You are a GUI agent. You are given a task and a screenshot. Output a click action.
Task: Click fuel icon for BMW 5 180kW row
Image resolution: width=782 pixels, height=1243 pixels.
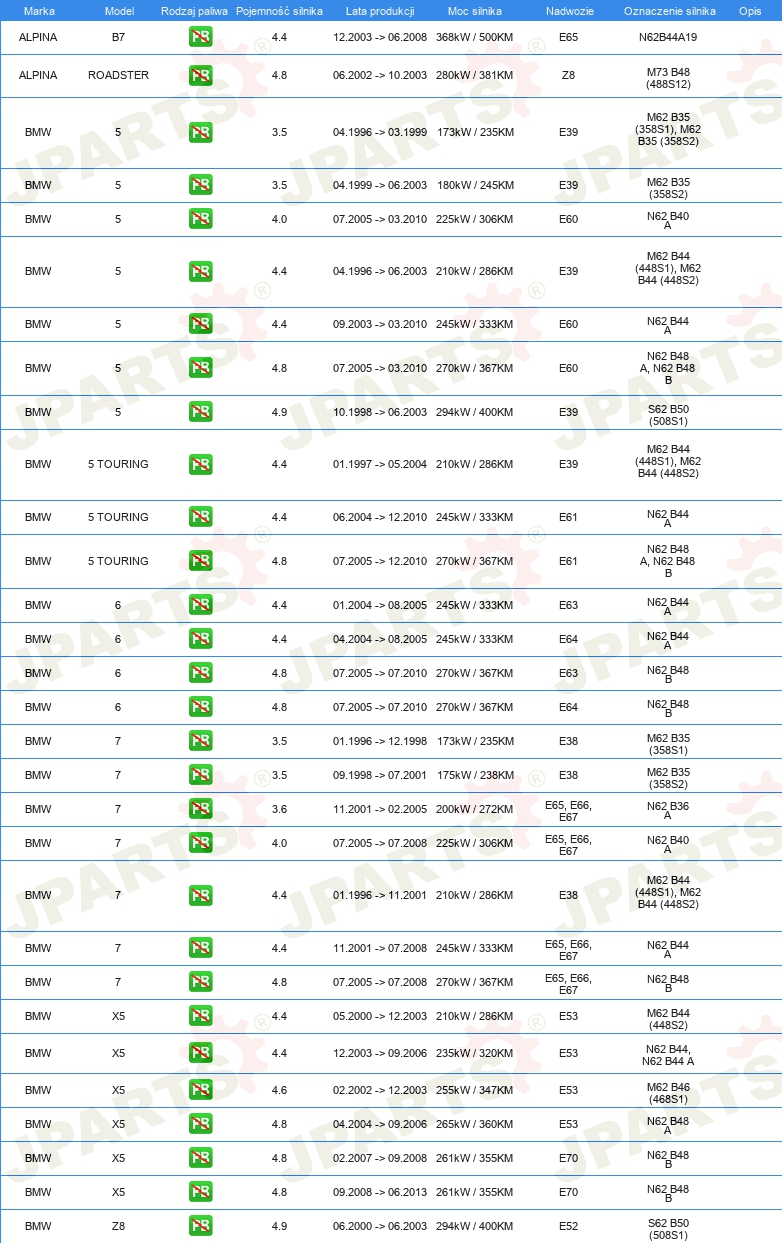pyautogui.click(x=200, y=185)
